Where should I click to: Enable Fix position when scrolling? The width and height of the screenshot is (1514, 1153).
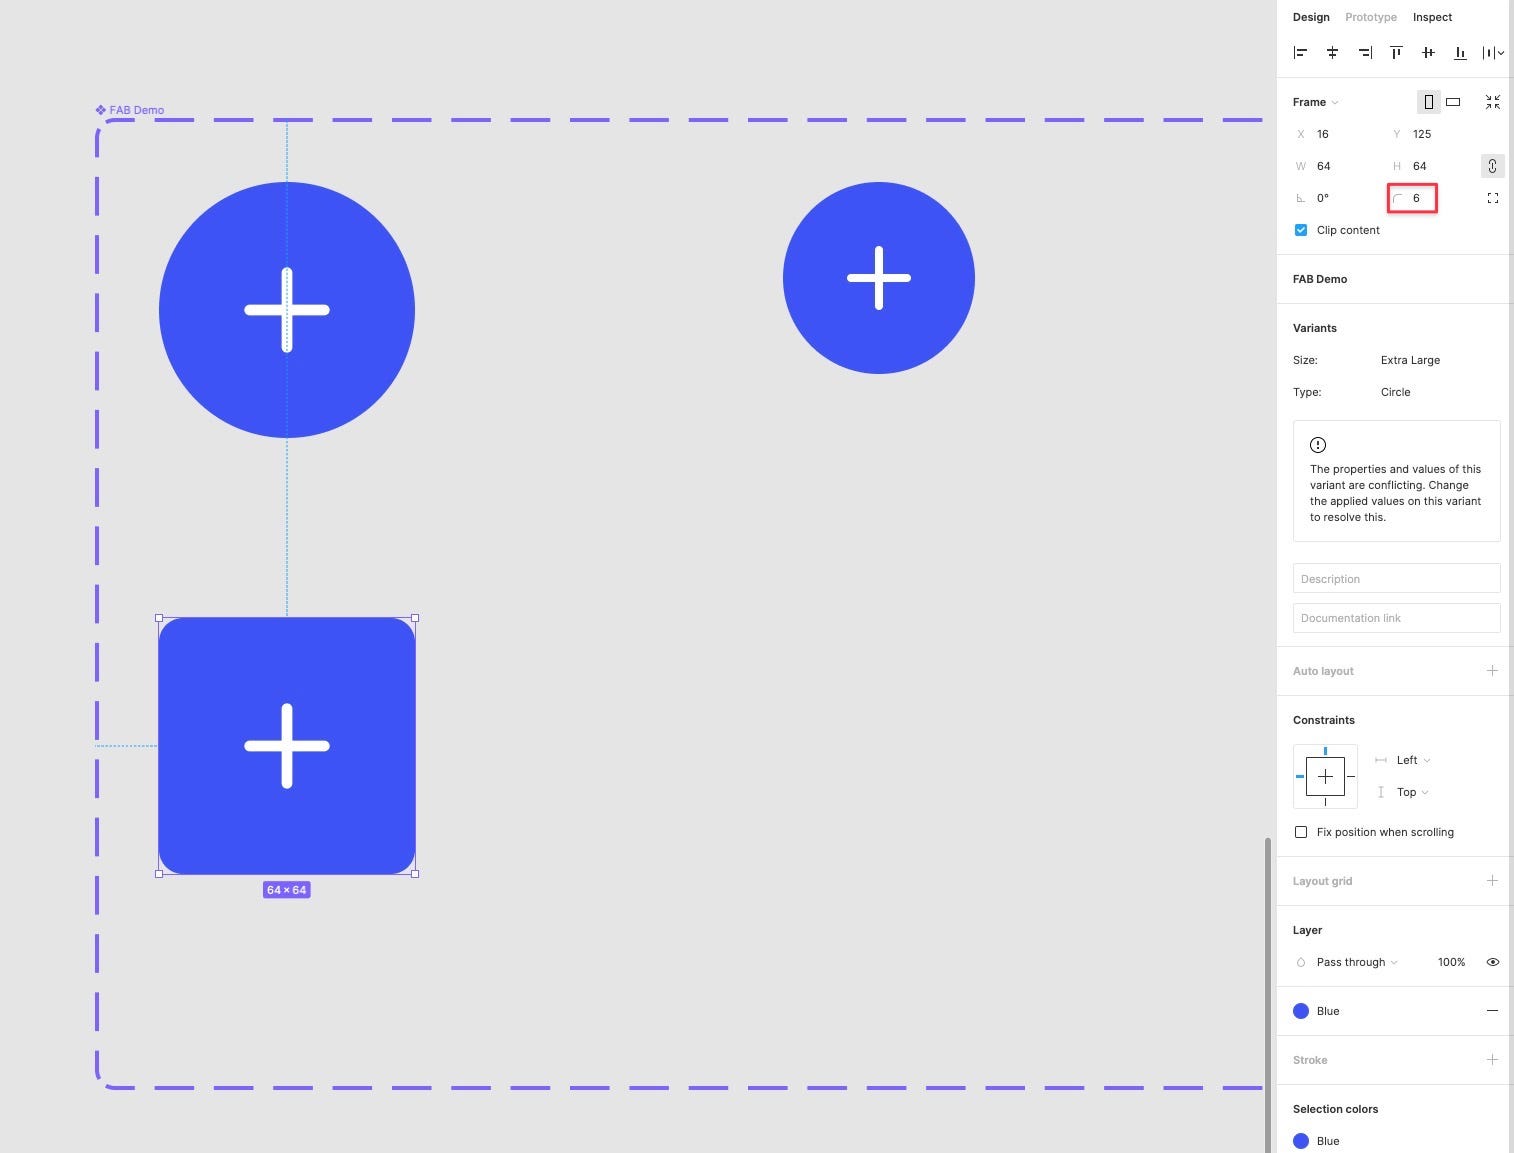1301,832
